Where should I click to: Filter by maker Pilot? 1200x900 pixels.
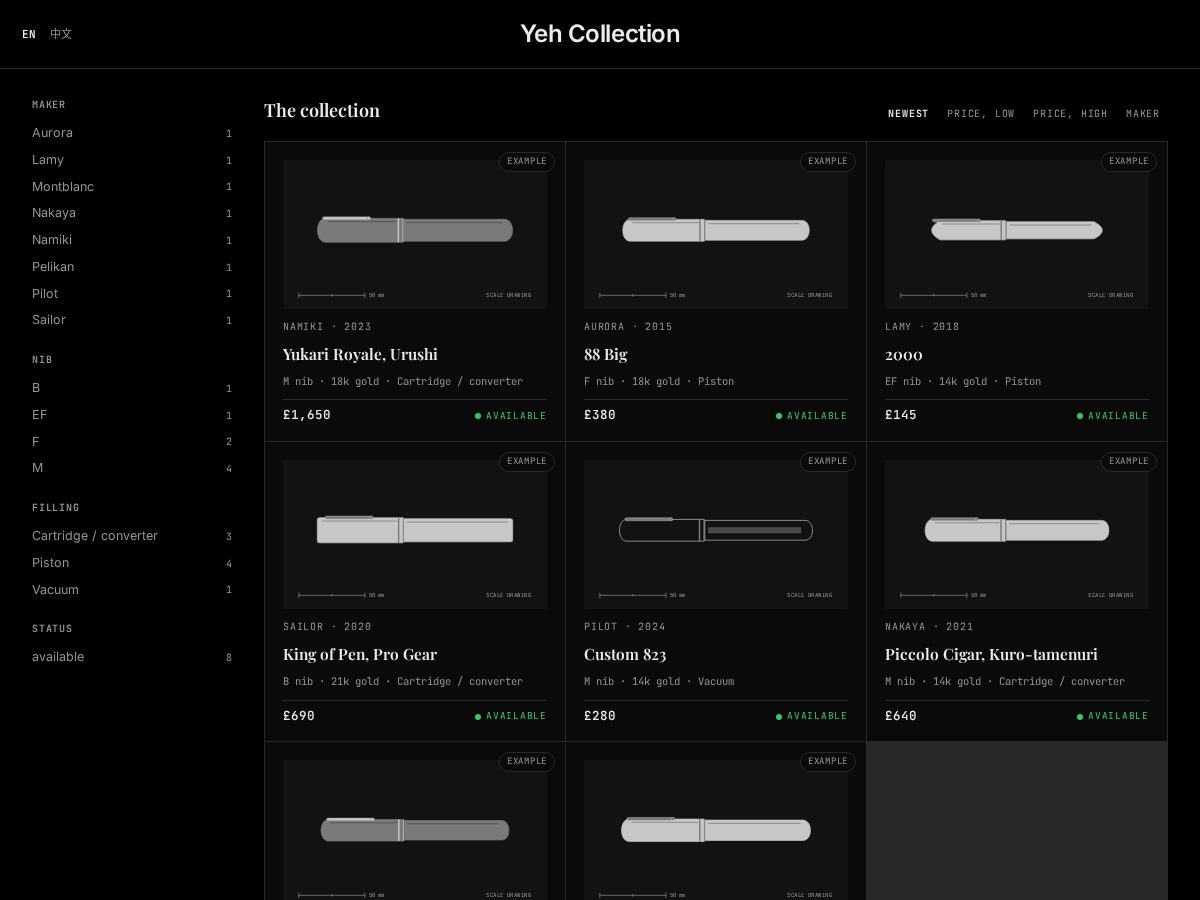(132, 294)
